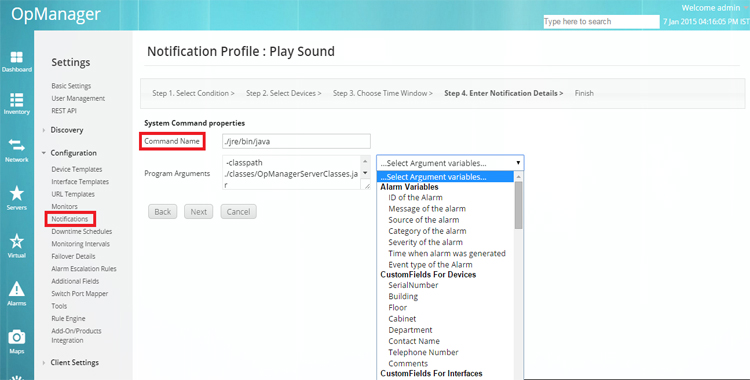
Task: Click the Type here to search box
Action: (601, 22)
